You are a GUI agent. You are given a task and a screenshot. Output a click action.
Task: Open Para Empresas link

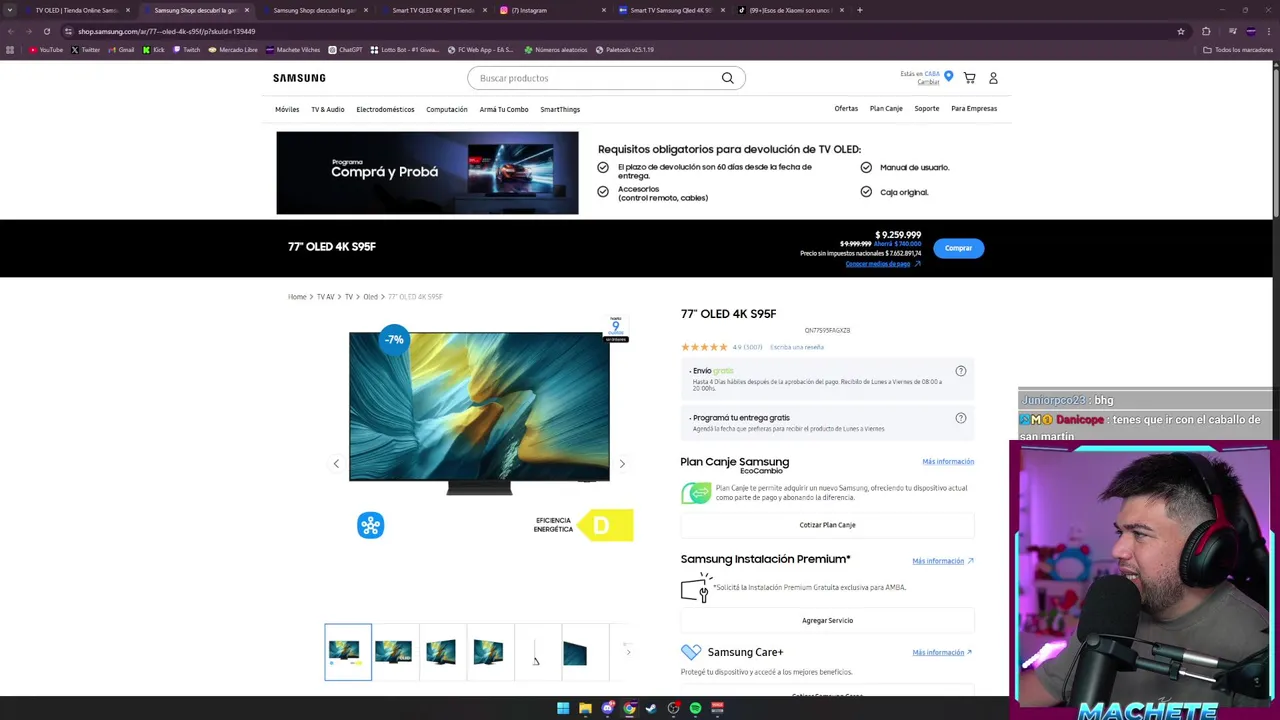(974, 108)
